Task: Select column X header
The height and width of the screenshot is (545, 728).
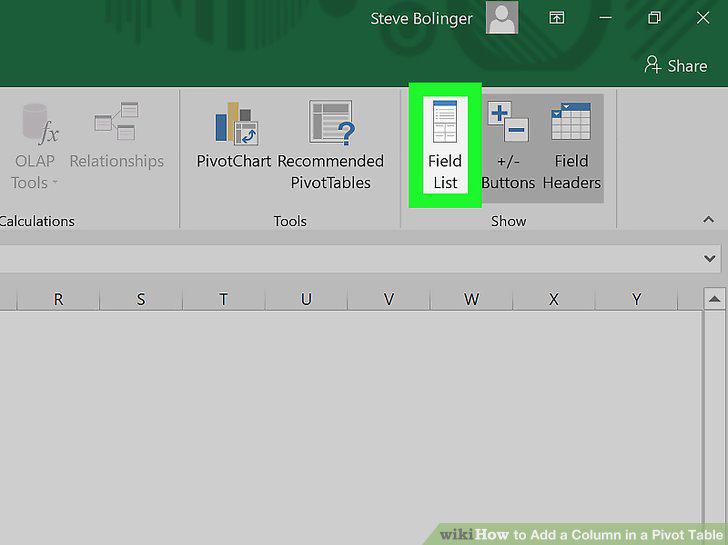Action: [x=553, y=299]
